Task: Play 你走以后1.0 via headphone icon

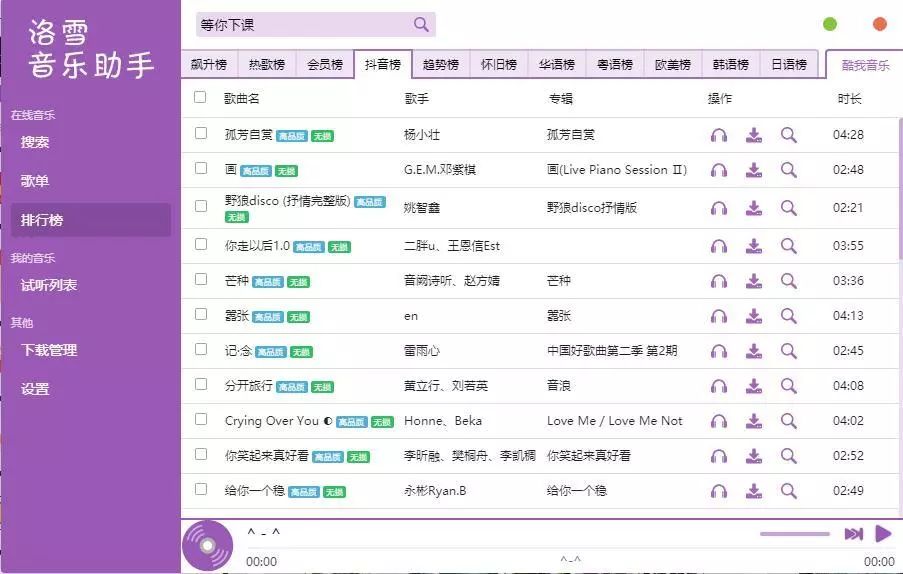Action: (x=719, y=246)
